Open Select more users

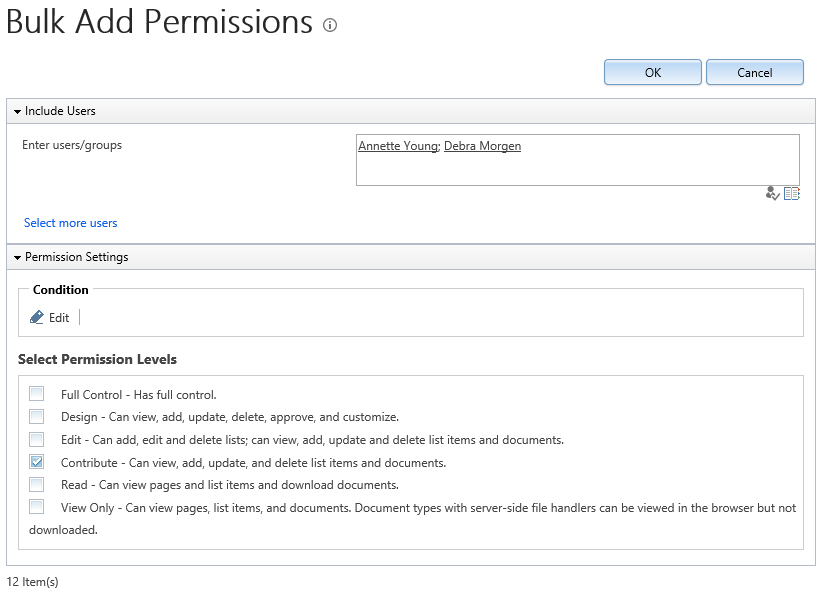(70, 222)
